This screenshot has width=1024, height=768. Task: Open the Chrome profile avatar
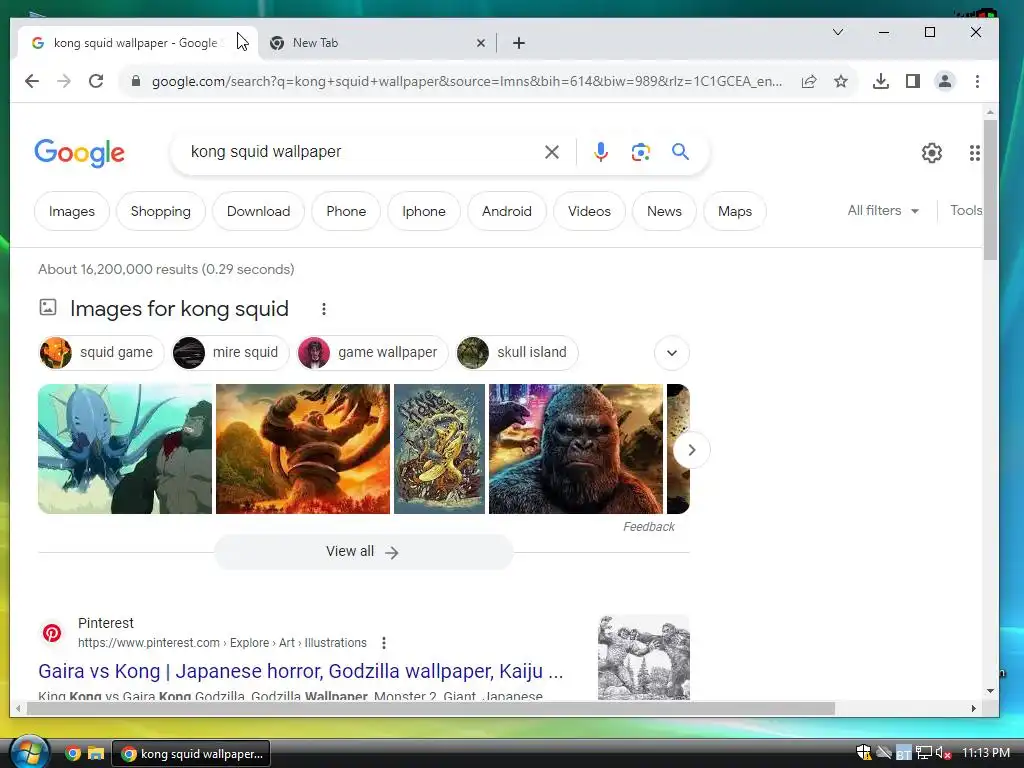[944, 81]
